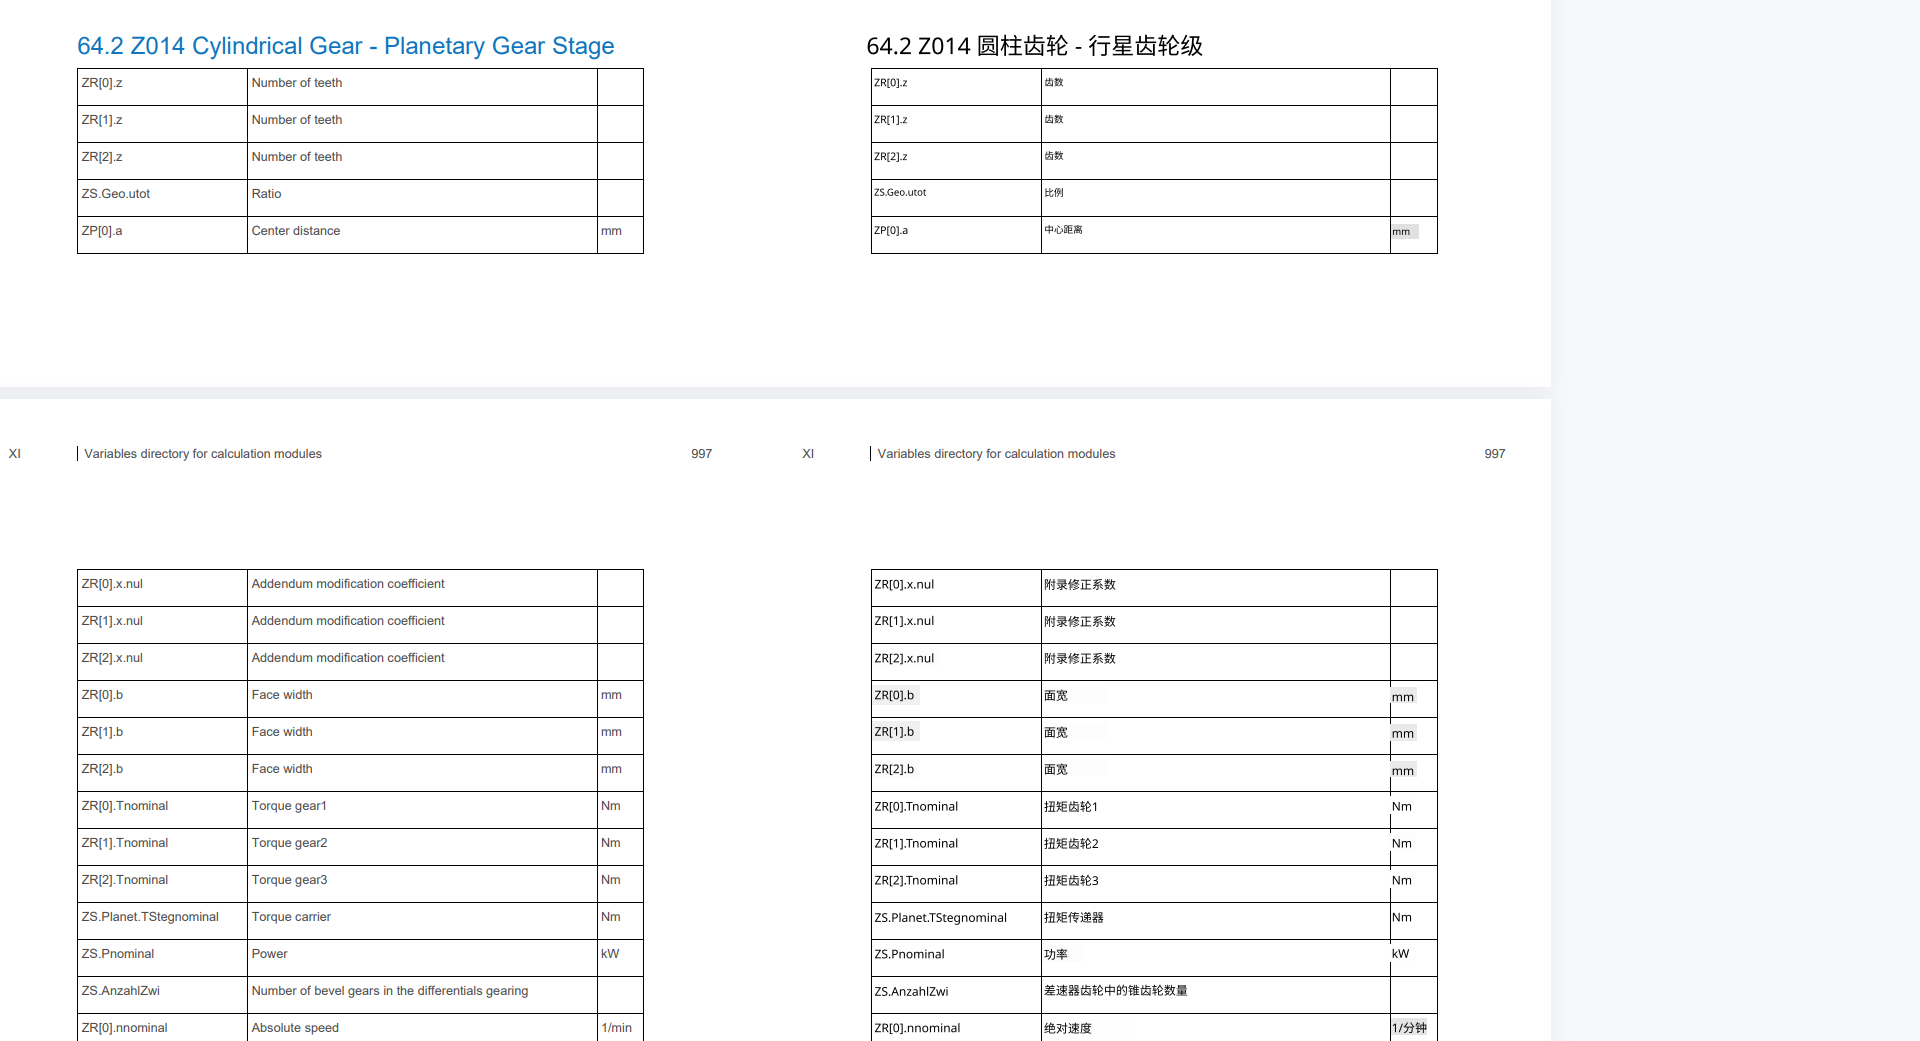
Task: Click the Chinese 中心距离 cell
Action: 1063,230
